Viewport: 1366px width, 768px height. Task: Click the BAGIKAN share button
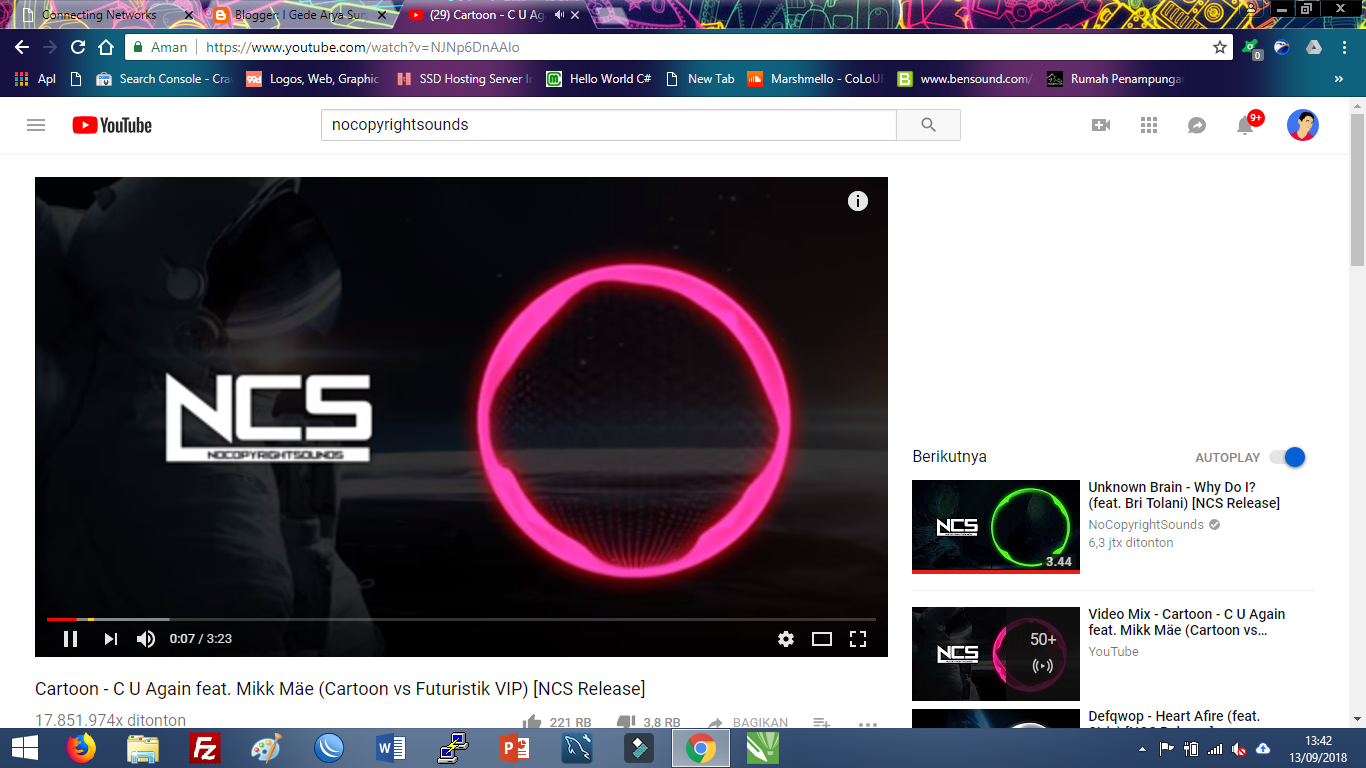(747, 722)
